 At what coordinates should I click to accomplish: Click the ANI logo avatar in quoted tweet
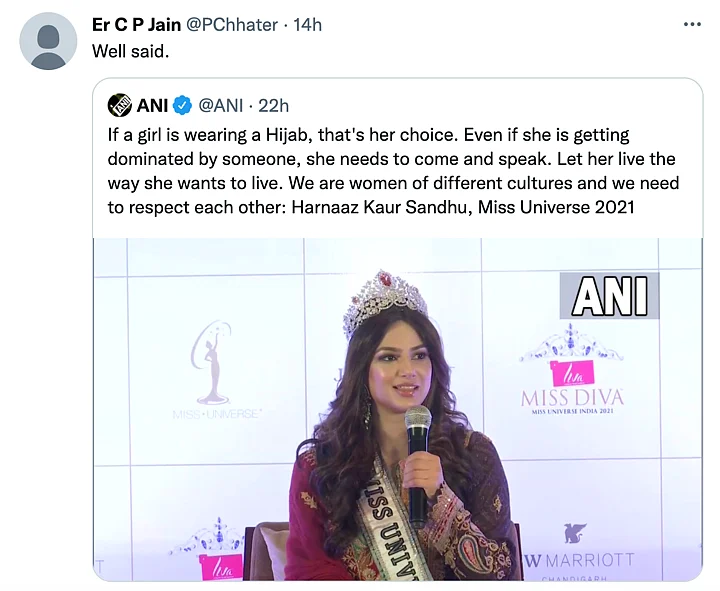pos(120,104)
